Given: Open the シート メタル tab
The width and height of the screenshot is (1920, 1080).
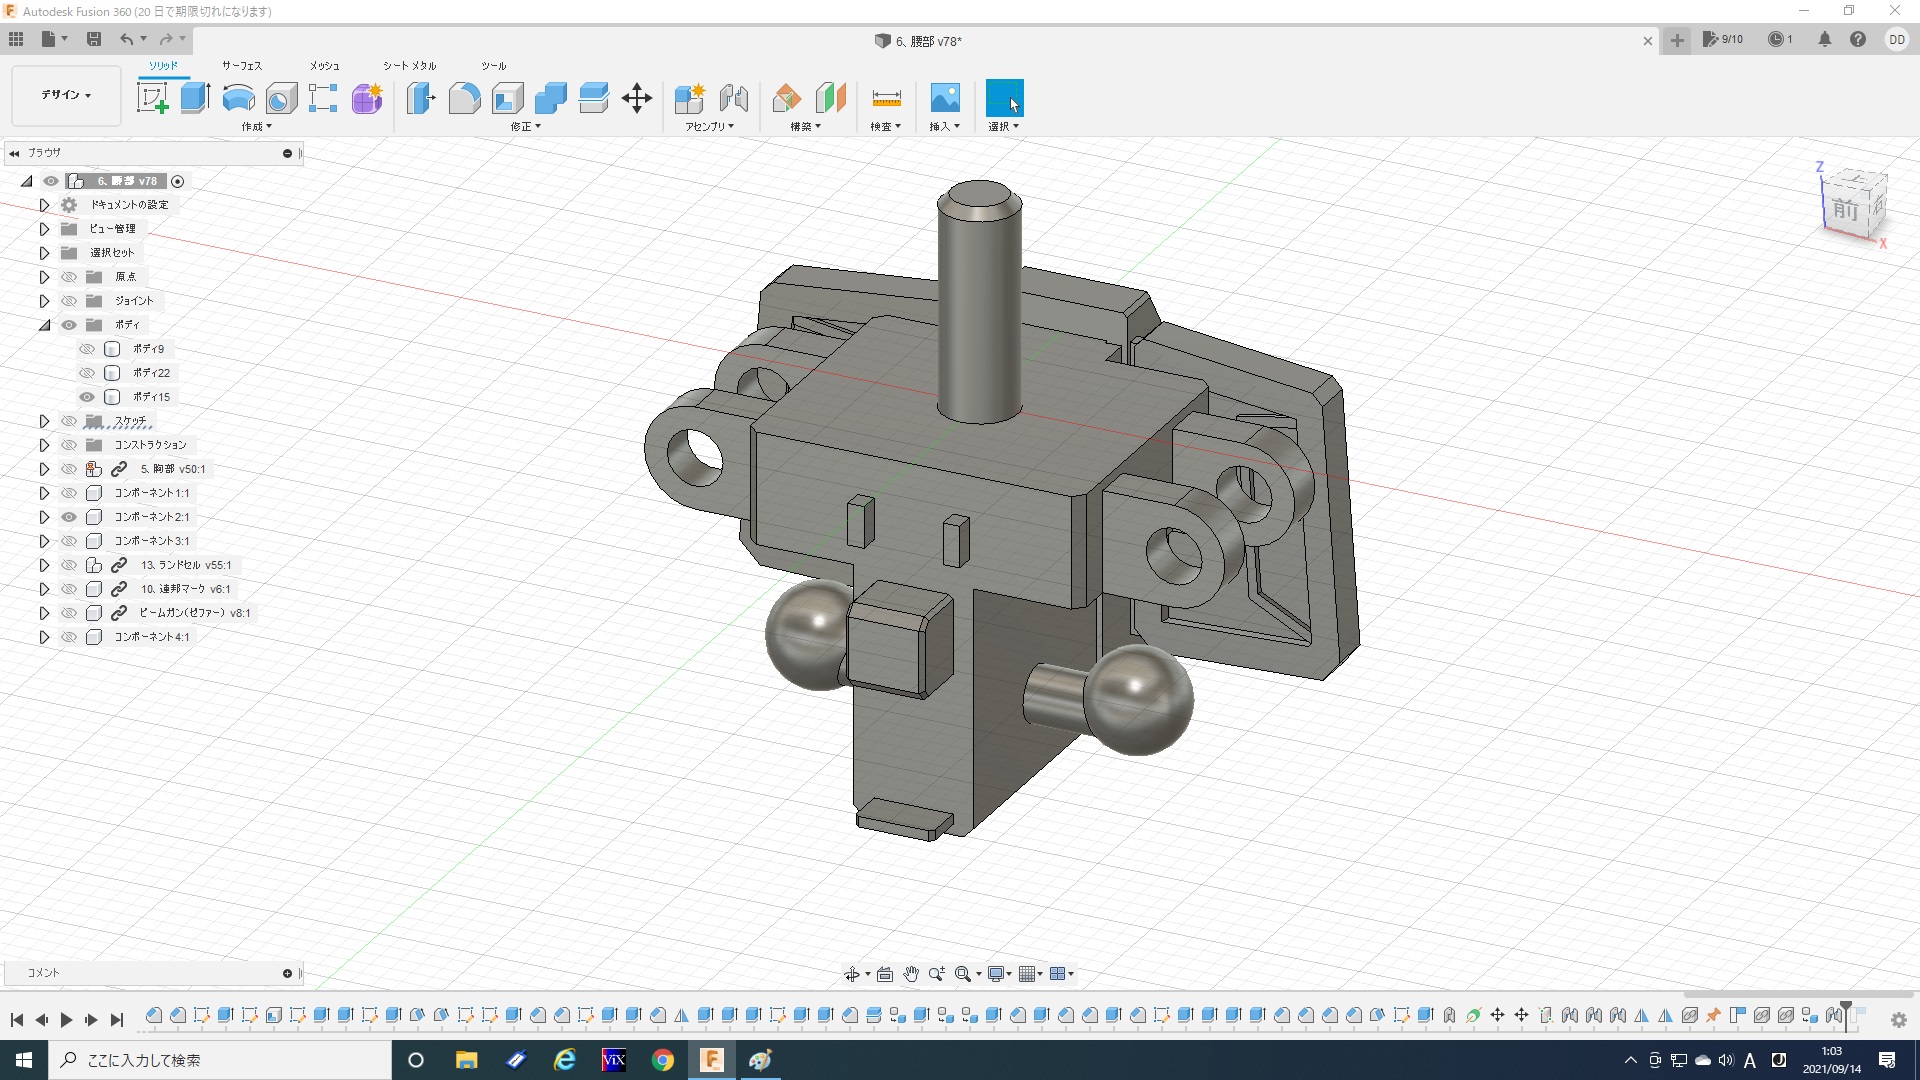Looking at the screenshot, I should (409, 66).
